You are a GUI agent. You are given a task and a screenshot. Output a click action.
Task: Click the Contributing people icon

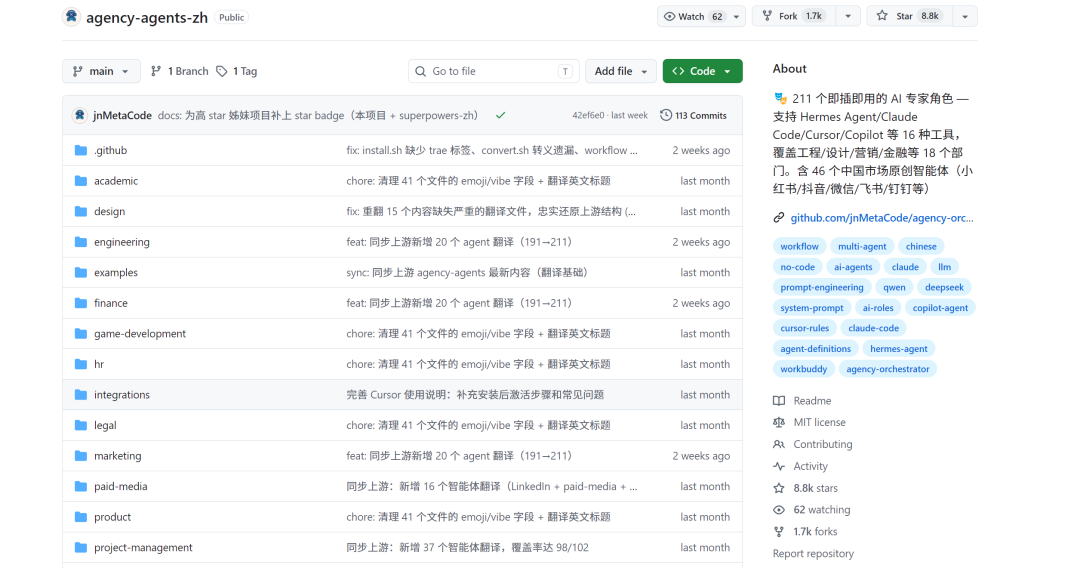pos(779,444)
